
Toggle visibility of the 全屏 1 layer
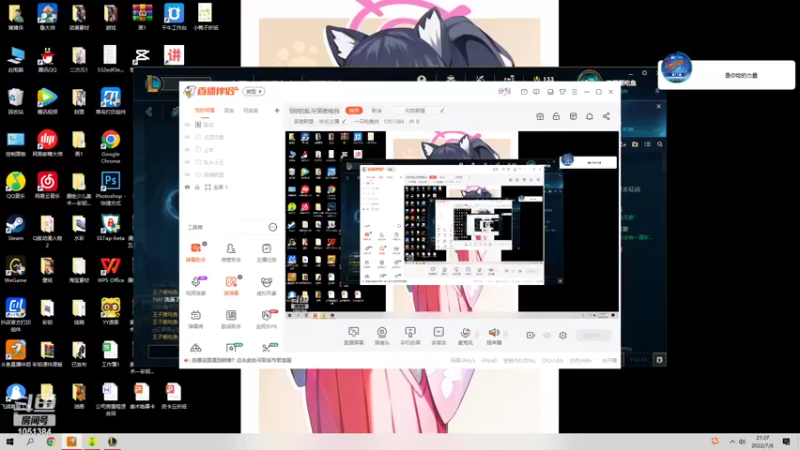click(187, 187)
